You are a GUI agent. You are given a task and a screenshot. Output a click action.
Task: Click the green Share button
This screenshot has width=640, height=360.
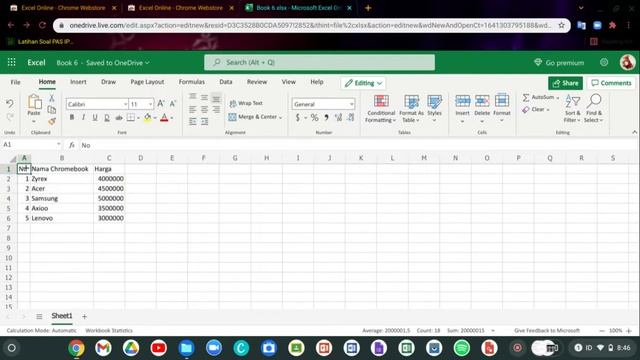click(565, 83)
